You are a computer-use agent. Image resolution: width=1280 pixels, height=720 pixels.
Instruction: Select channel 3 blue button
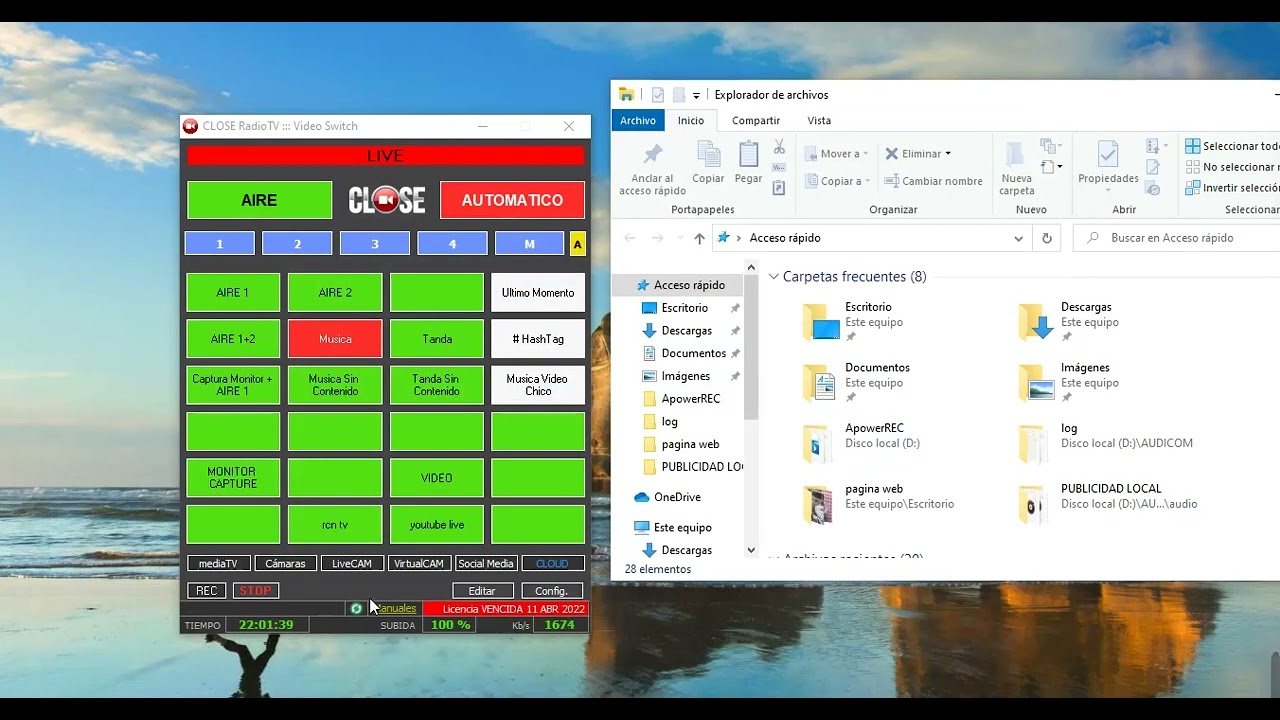(x=375, y=243)
